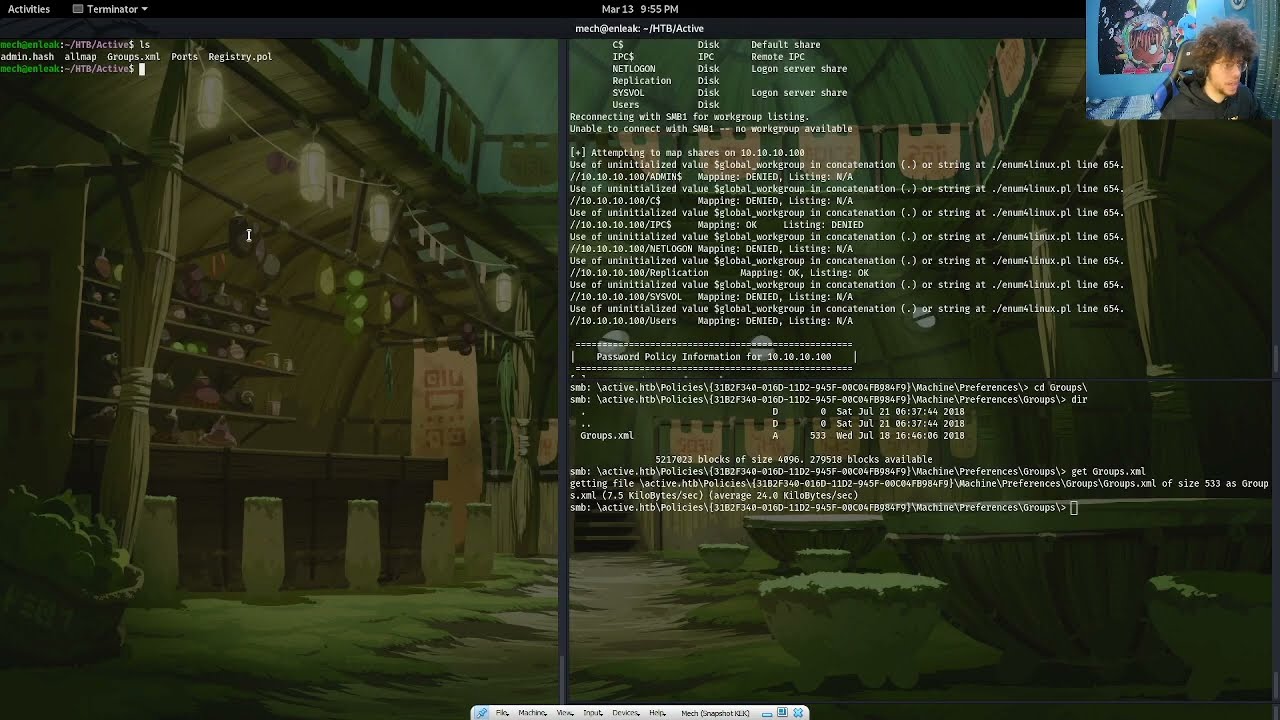
Task: Click the admin.hash filename in left terminal
Action: click(27, 57)
